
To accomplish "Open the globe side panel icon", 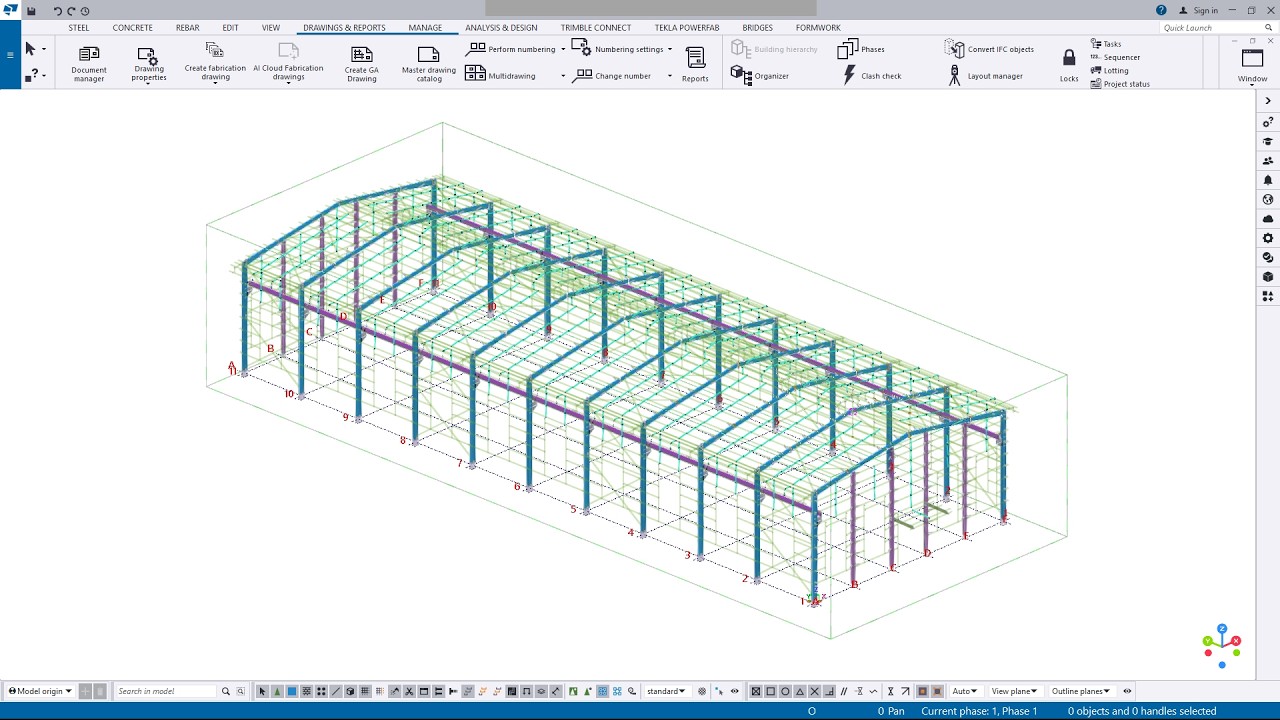I will pyautogui.click(x=1268, y=199).
